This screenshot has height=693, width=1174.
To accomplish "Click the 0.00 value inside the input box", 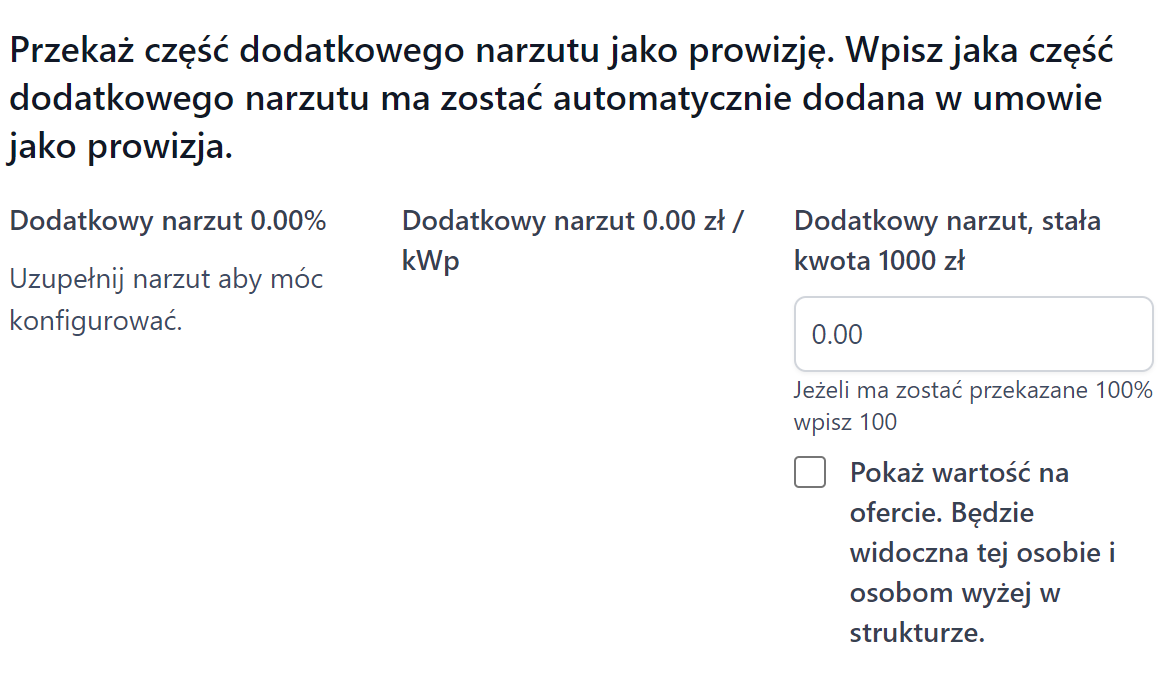I will (837, 335).
